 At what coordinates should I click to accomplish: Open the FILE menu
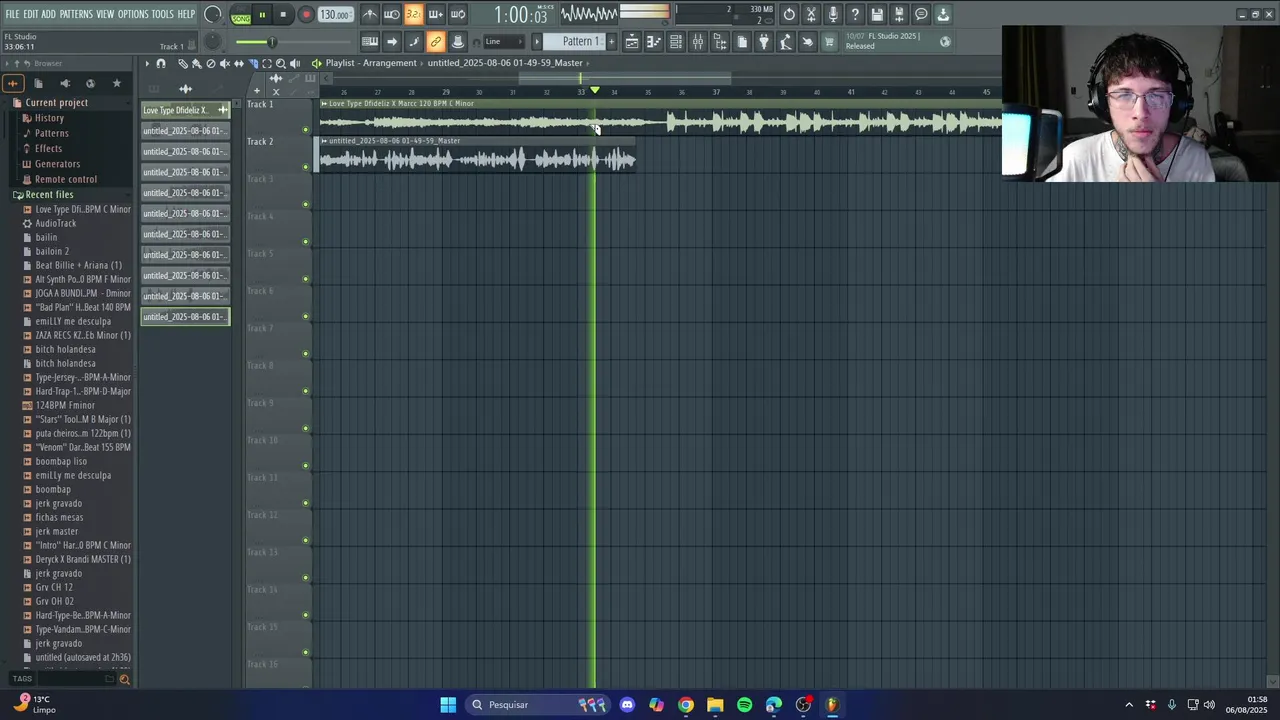point(13,14)
